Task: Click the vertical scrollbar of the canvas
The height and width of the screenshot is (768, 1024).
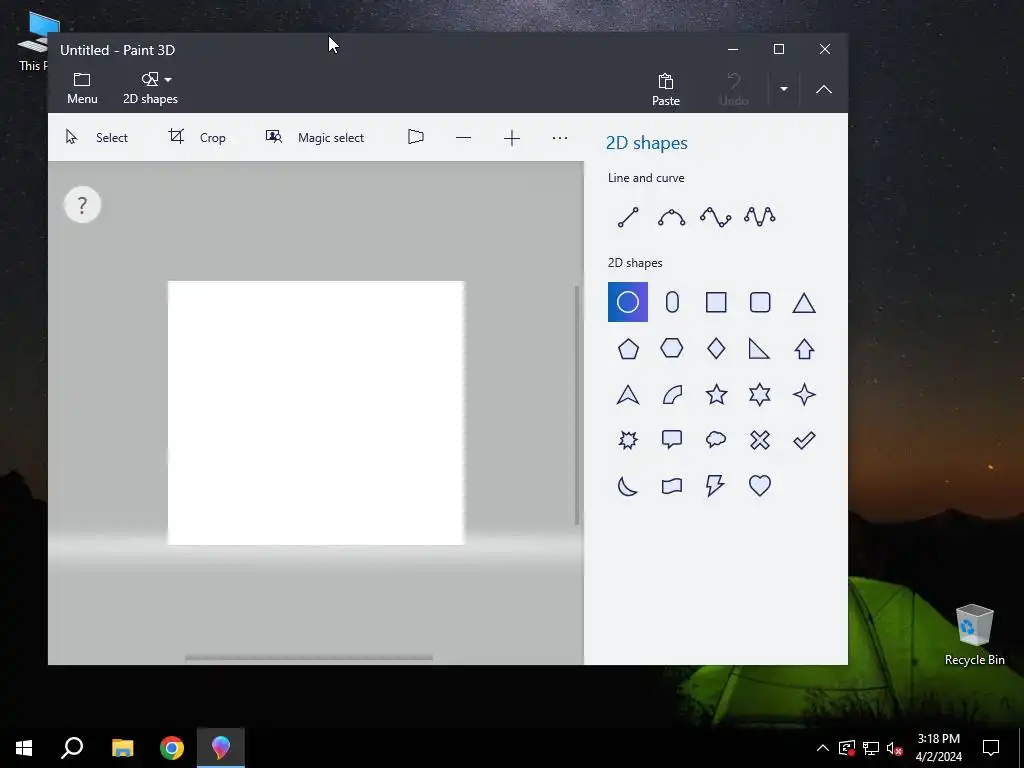Action: 577,405
